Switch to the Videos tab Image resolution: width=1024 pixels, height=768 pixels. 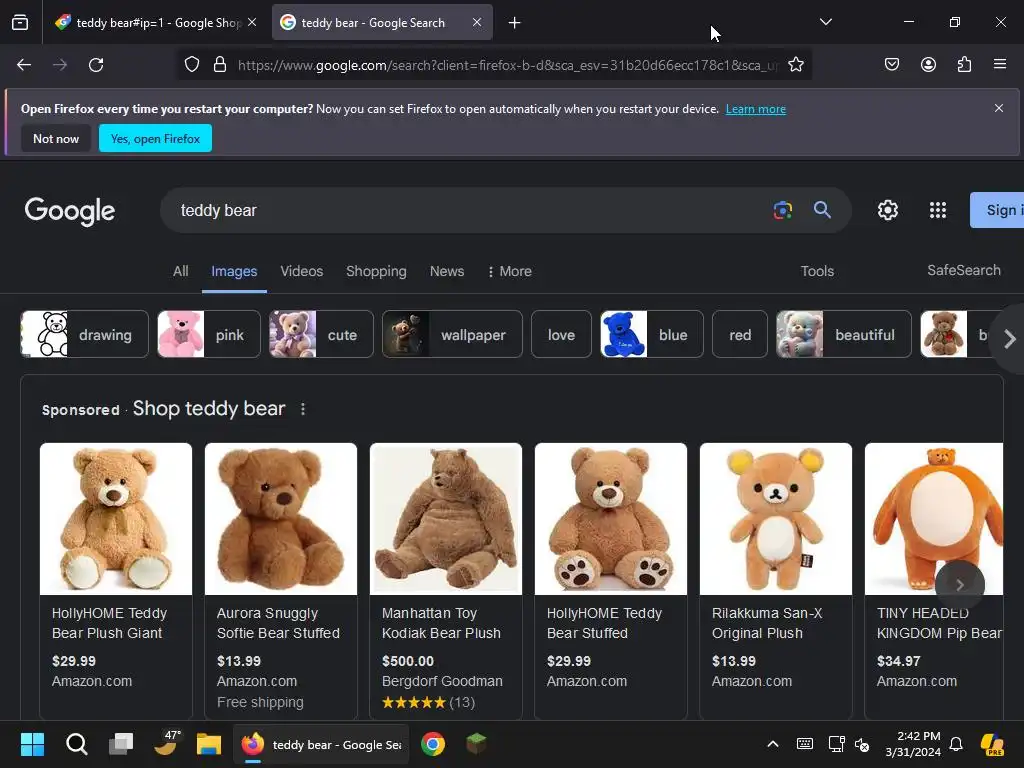(302, 271)
